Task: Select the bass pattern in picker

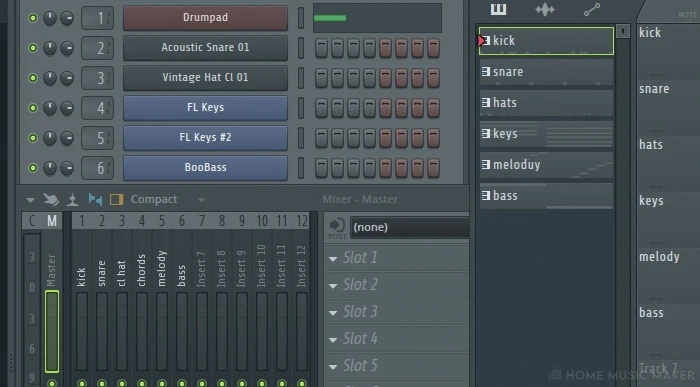Action: pos(546,196)
